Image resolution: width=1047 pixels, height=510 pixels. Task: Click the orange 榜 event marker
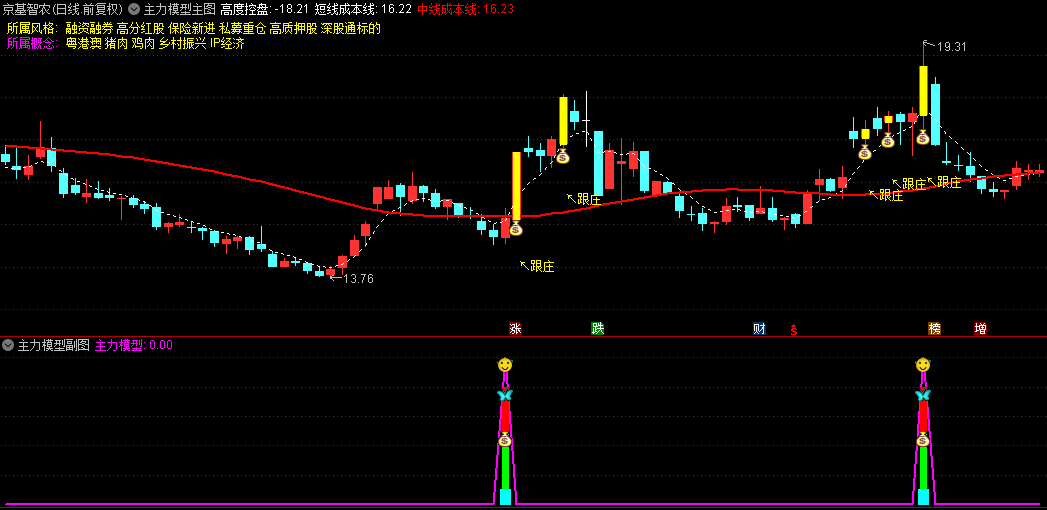coord(934,328)
